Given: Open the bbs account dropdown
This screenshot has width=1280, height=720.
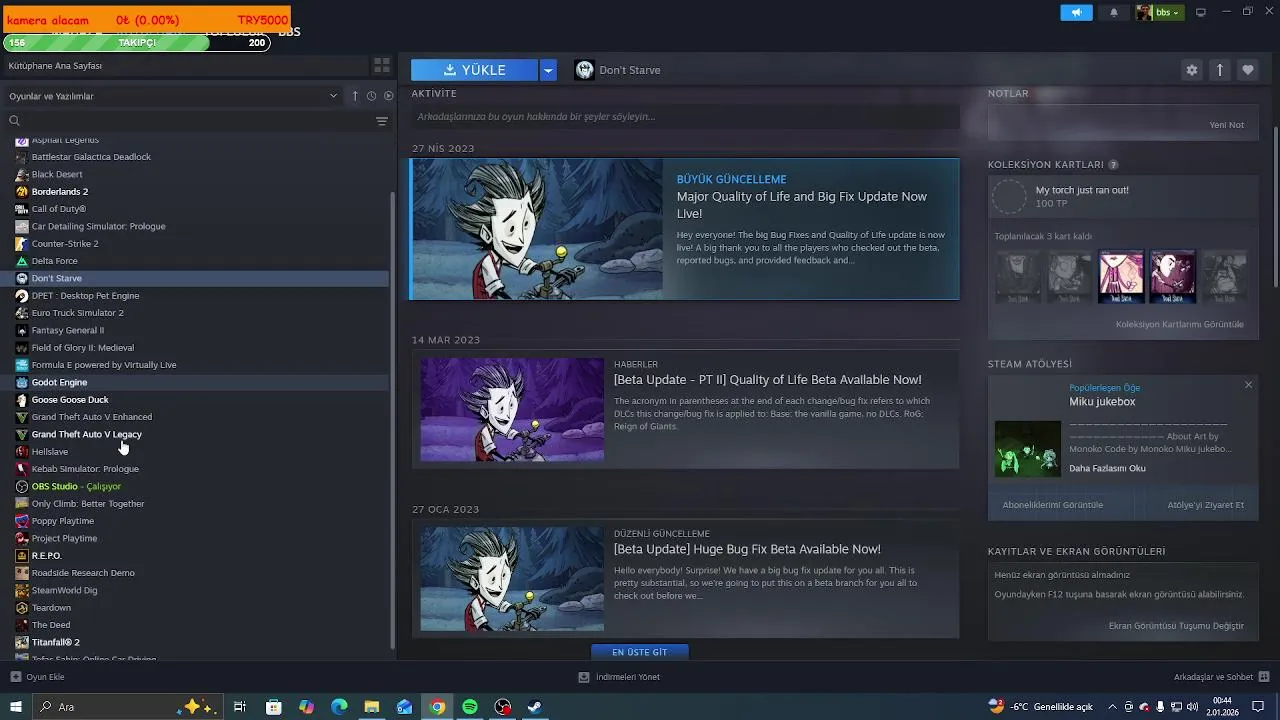Looking at the screenshot, I should click(x=1160, y=12).
